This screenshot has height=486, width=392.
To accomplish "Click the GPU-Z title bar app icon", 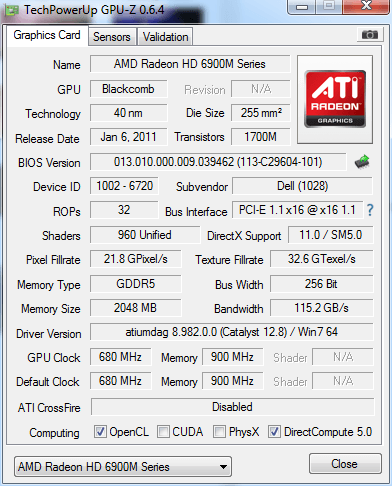I will coord(12,10).
